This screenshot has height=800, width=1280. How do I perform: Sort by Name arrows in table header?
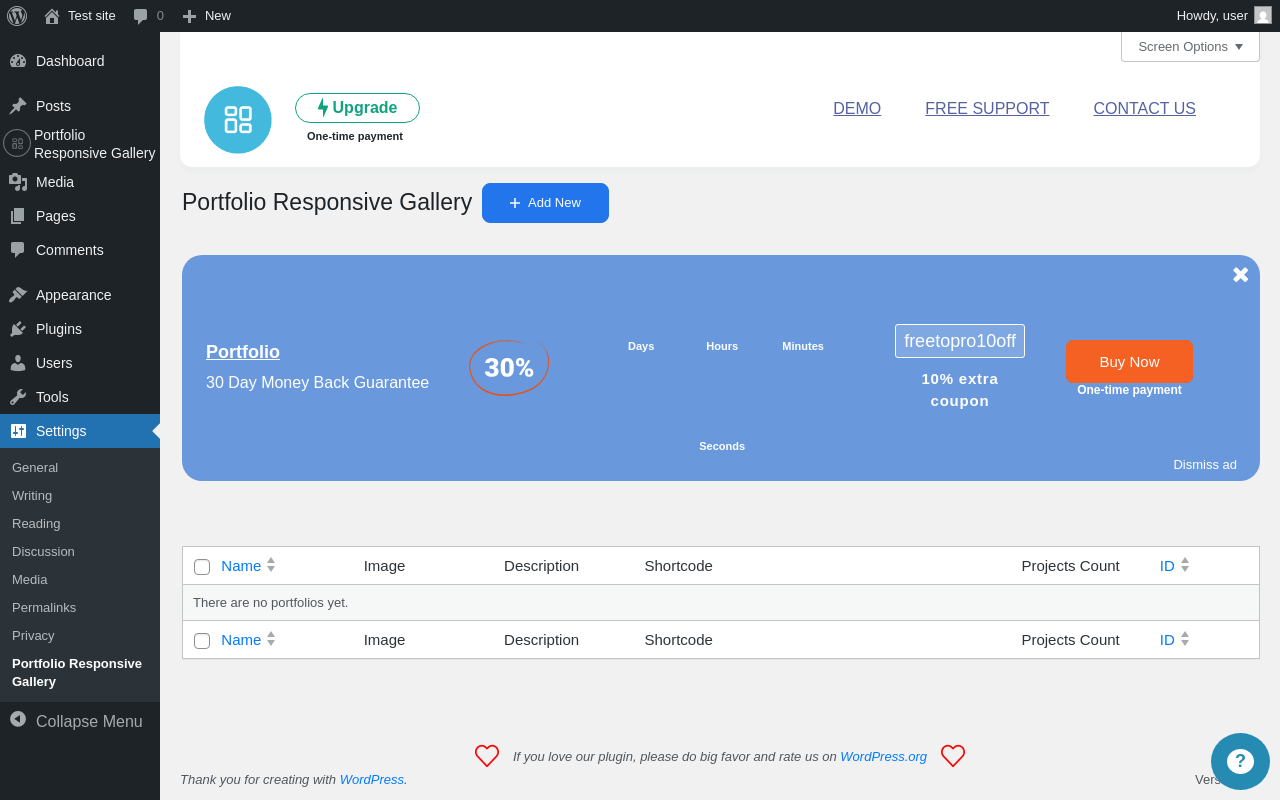(271, 565)
